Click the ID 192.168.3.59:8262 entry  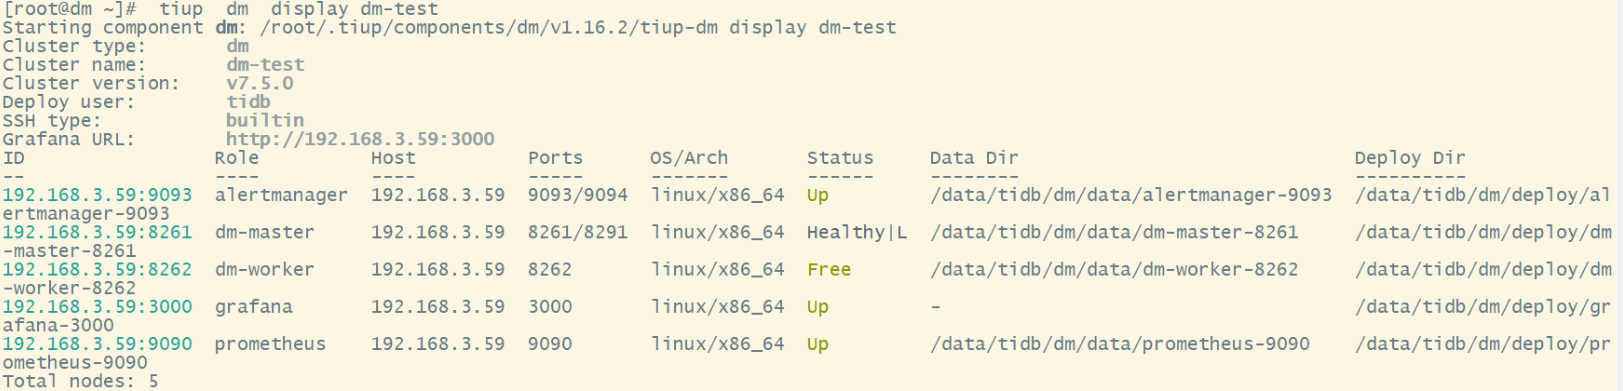(x=97, y=269)
